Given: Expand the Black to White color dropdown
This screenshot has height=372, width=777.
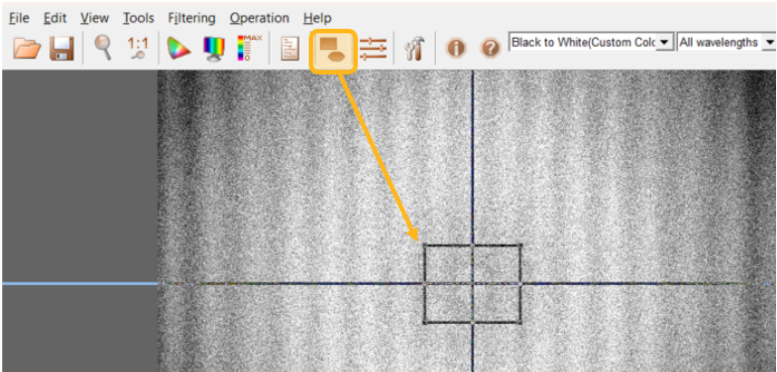Looking at the screenshot, I should pos(666,43).
